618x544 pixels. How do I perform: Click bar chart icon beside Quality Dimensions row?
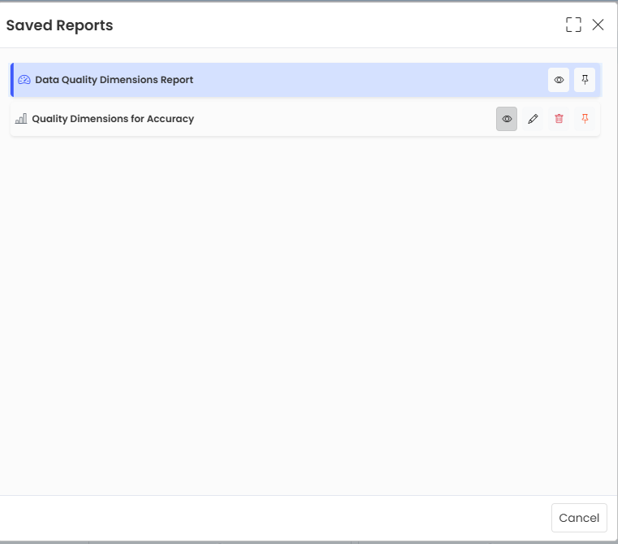click(21, 119)
